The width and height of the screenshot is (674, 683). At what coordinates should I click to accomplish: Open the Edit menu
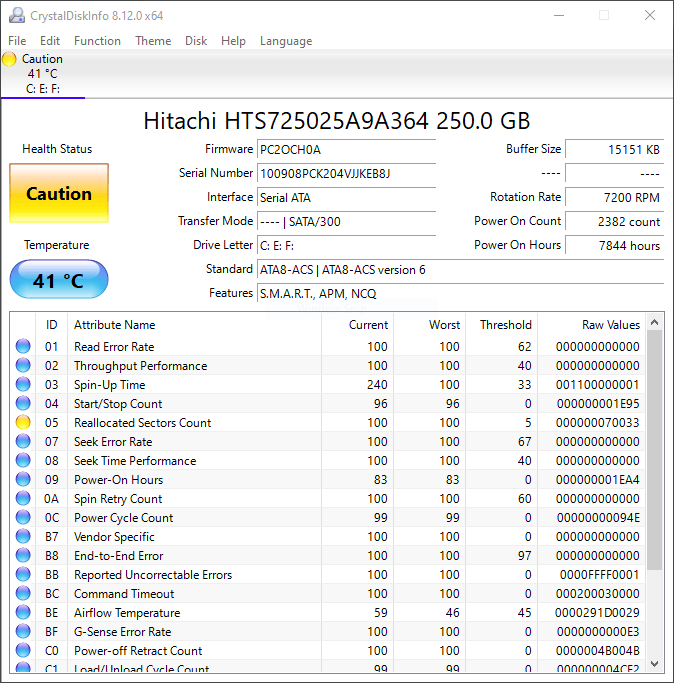[x=50, y=41]
